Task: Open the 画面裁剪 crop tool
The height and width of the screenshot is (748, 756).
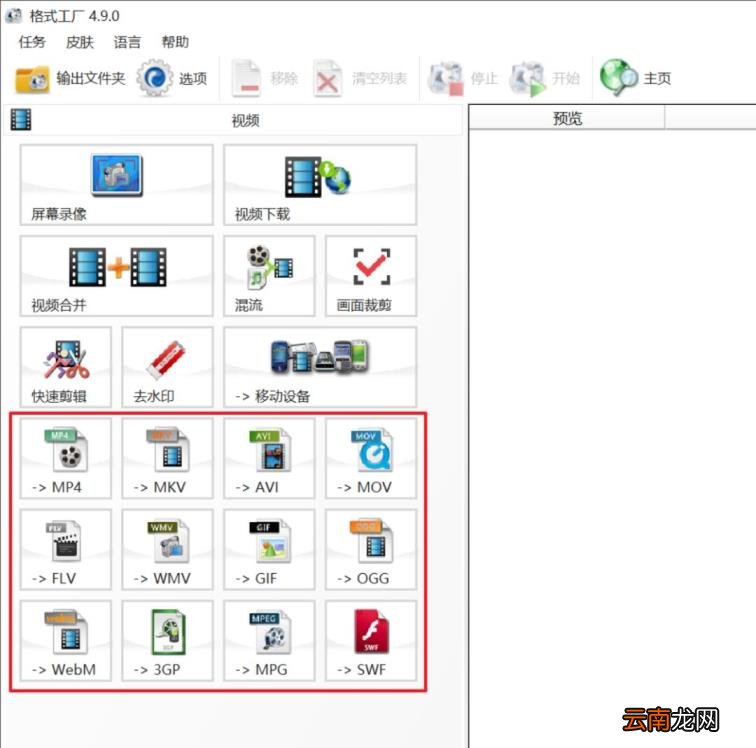Action: [371, 276]
